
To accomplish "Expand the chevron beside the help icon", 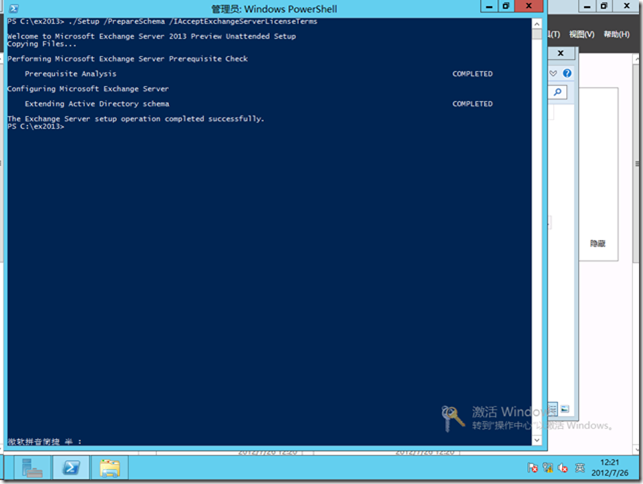I will click(553, 73).
